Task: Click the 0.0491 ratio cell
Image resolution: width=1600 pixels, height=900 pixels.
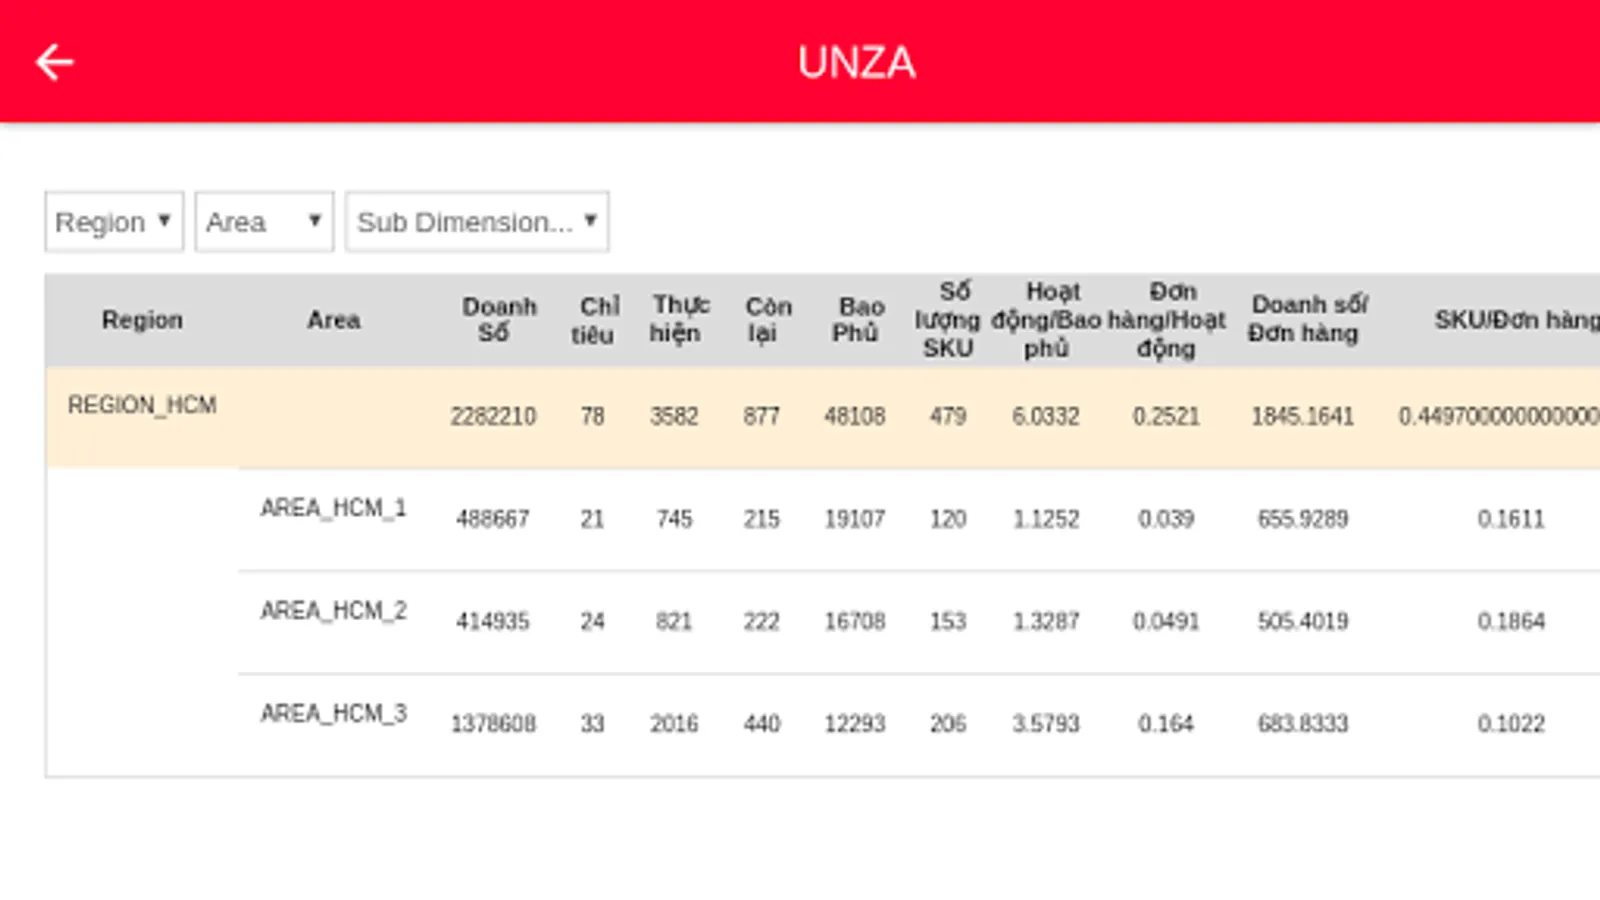Action: (1166, 621)
